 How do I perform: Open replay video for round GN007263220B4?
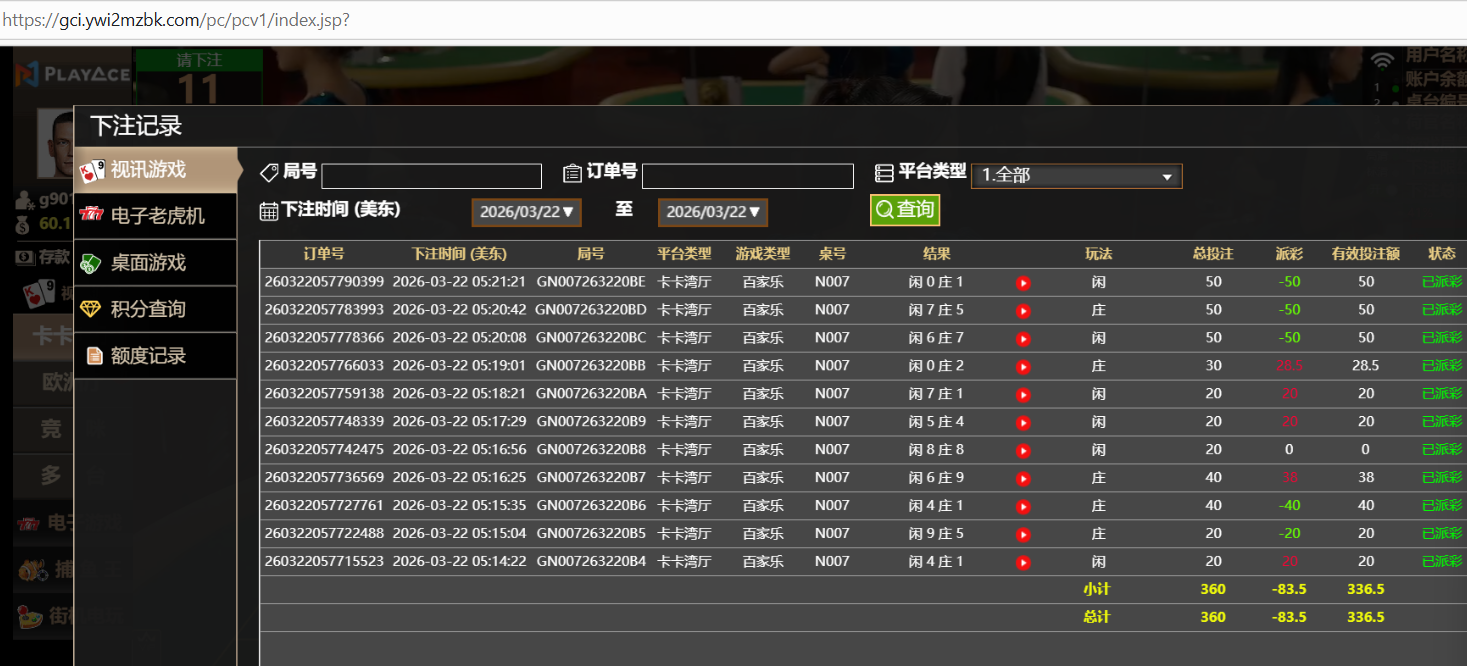(x=1023, y=563)
